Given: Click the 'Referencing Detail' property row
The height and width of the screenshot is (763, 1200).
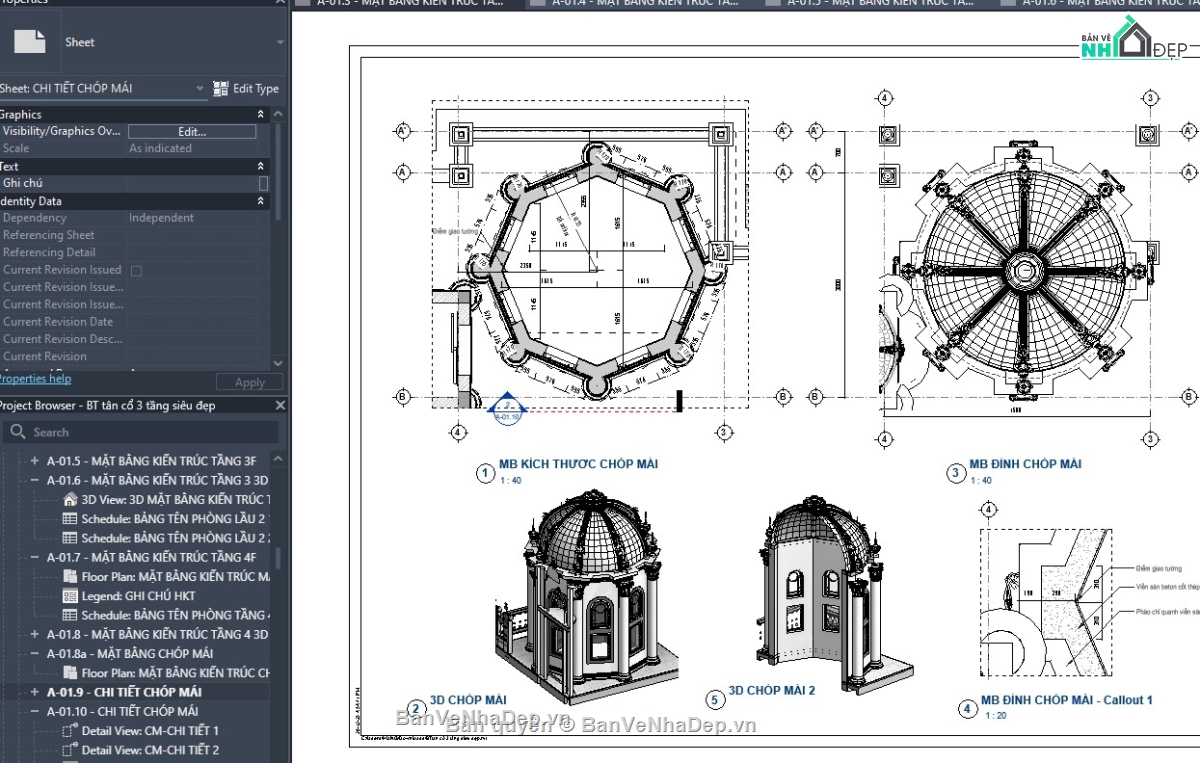Looking at the screenshot, I should click(x=135, y=252).
